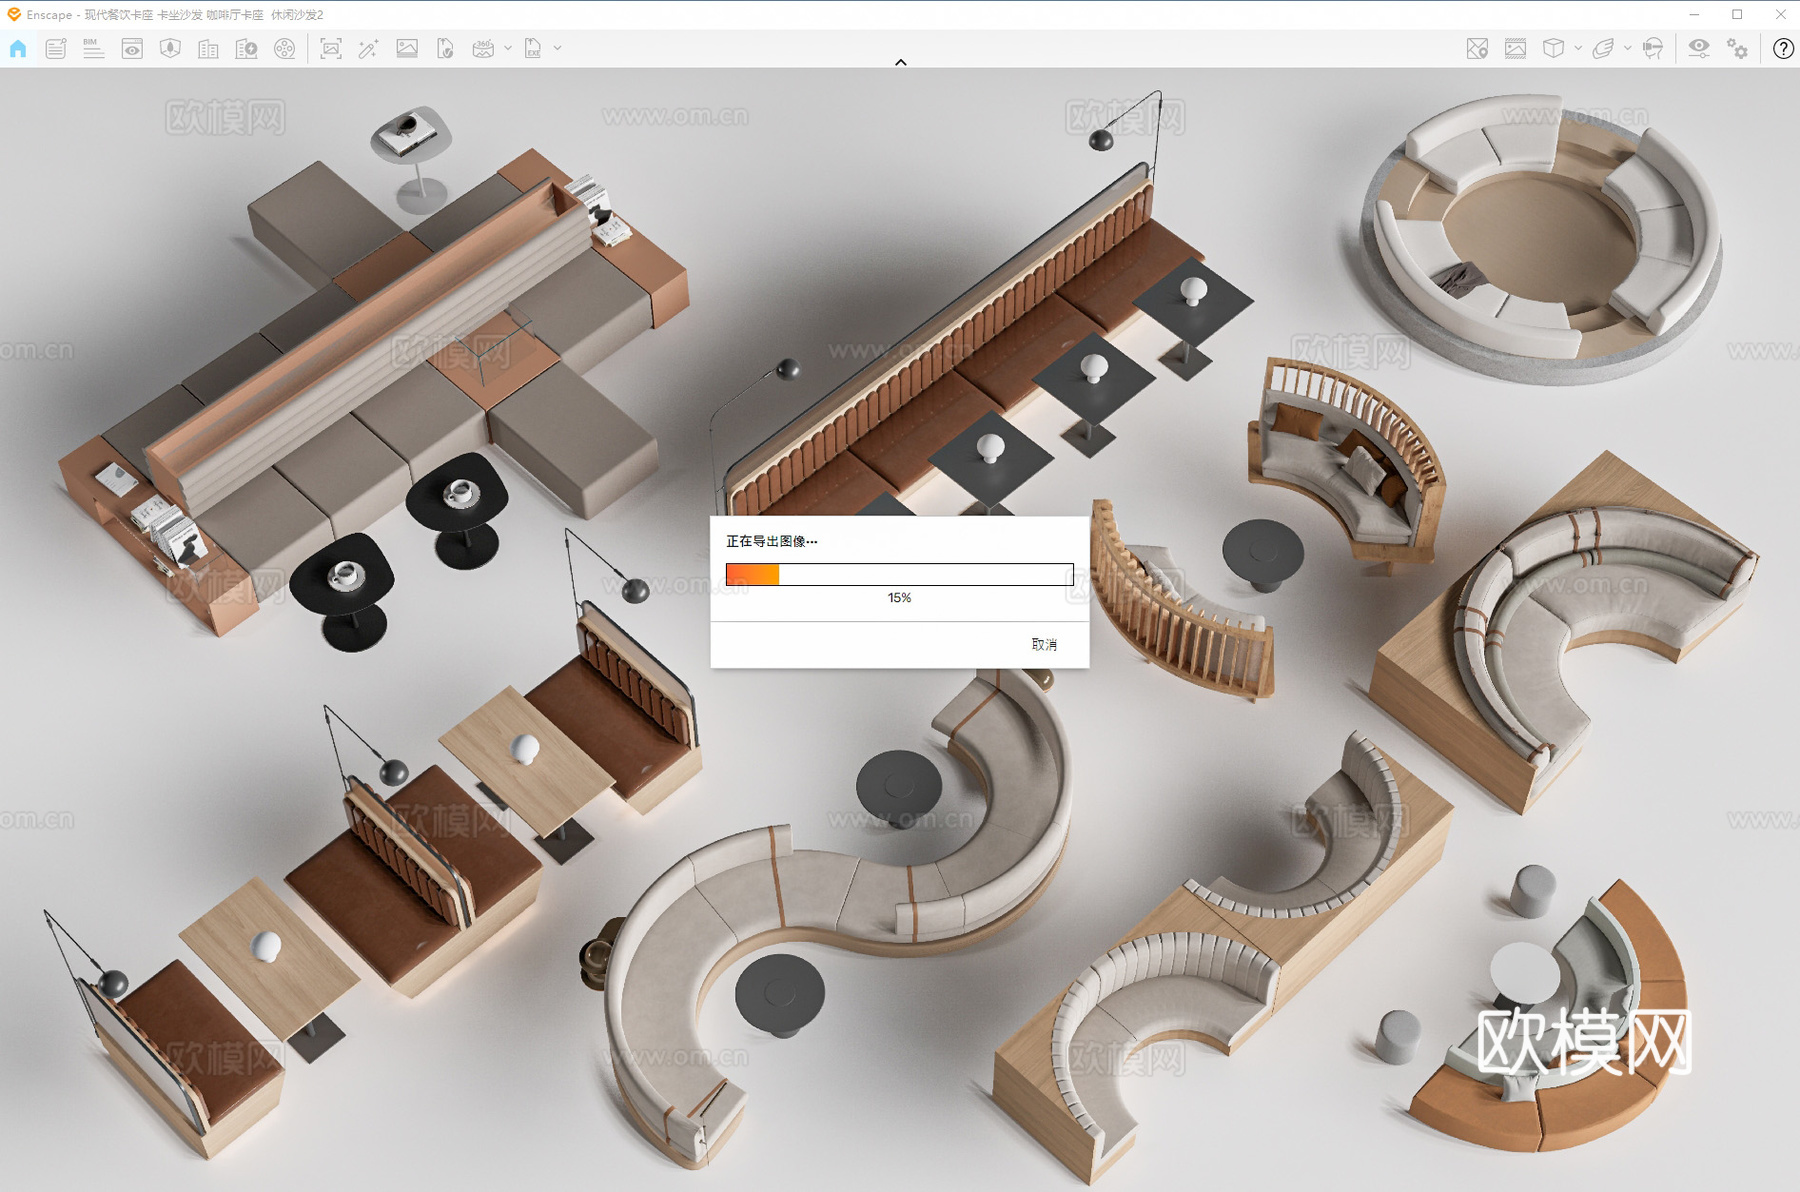Open the Enscape asset library buildings icon
Image resolution: width=1800 pixels, height=1192 pixels.
pyautogui.click(x=208, y=48)
